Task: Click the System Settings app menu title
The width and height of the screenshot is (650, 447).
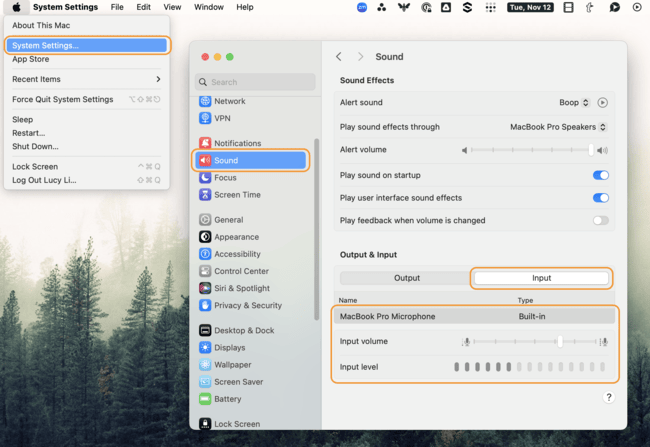Action: click(x=65, y=7)
